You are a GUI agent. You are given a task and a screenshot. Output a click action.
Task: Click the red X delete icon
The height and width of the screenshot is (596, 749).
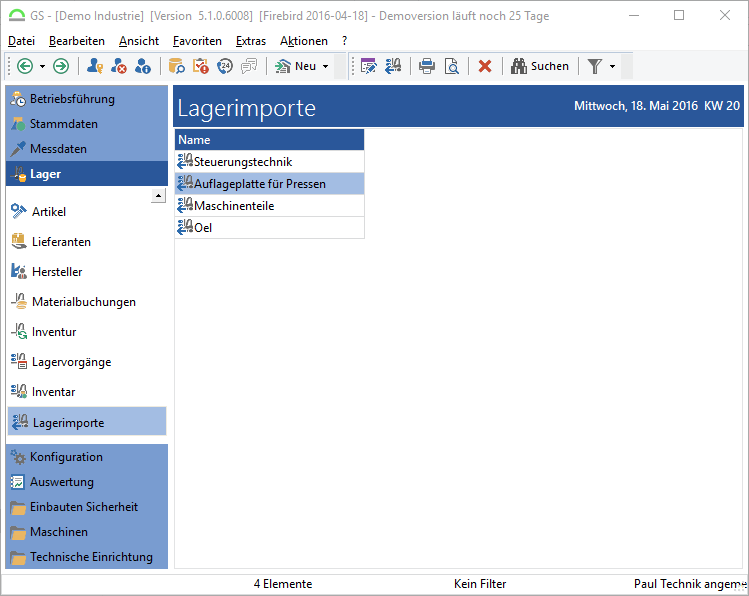485,66
